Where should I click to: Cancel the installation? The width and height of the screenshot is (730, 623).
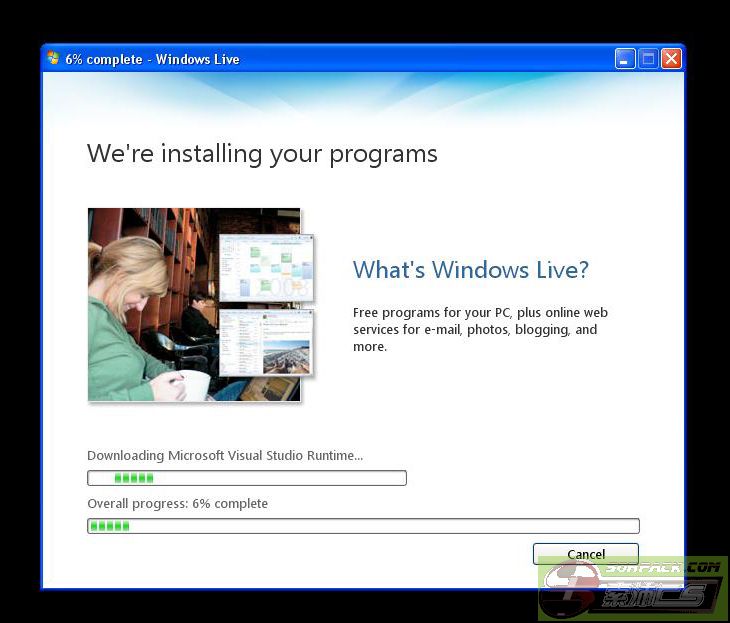[585, 554]
